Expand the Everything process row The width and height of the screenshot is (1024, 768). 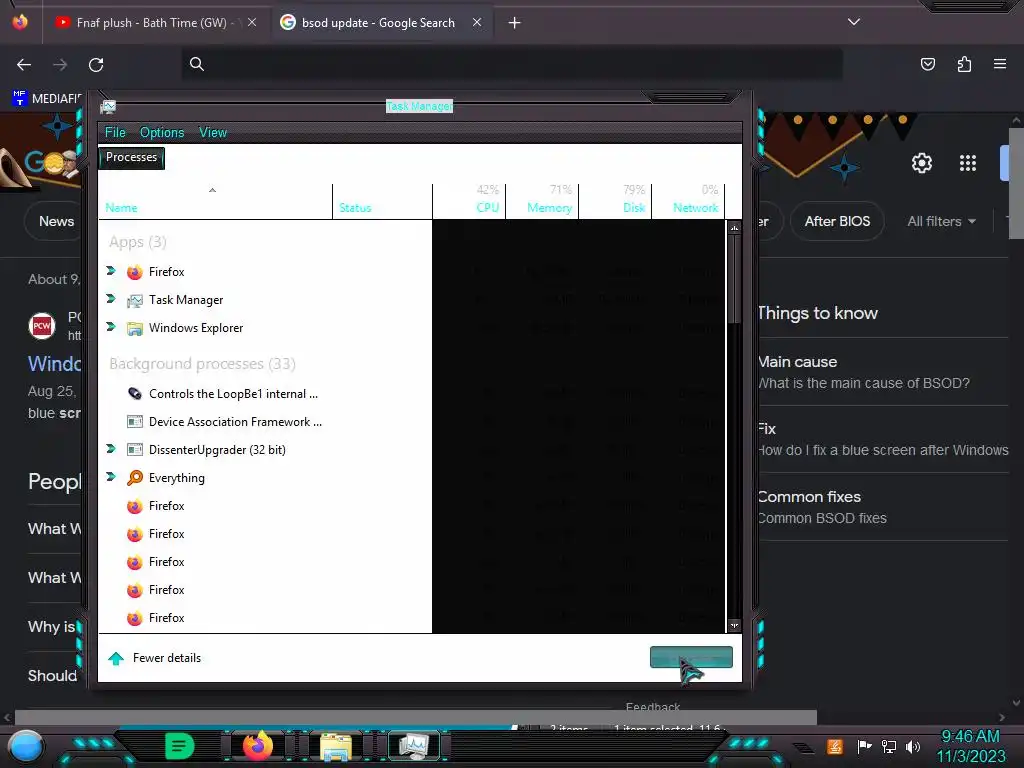tap(111, 477)
